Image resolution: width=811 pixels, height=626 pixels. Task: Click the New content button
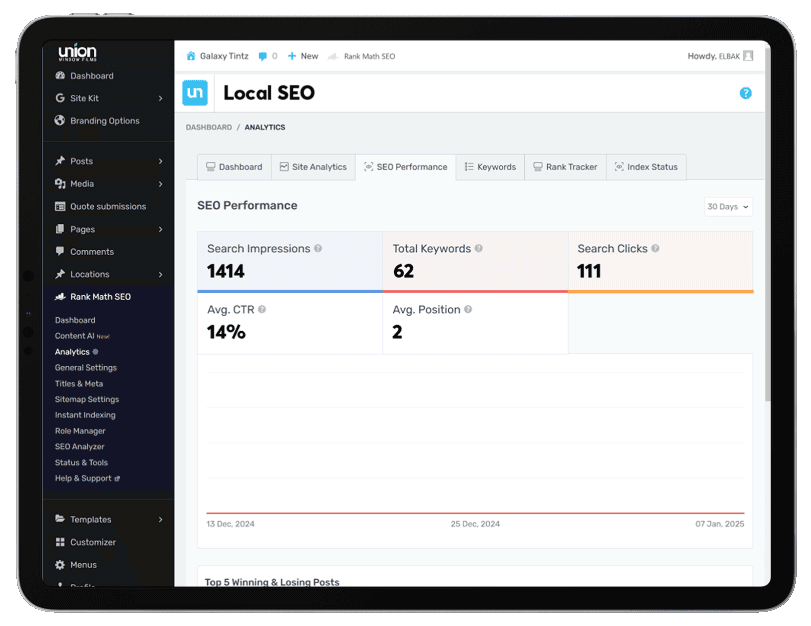coord(303,56)
